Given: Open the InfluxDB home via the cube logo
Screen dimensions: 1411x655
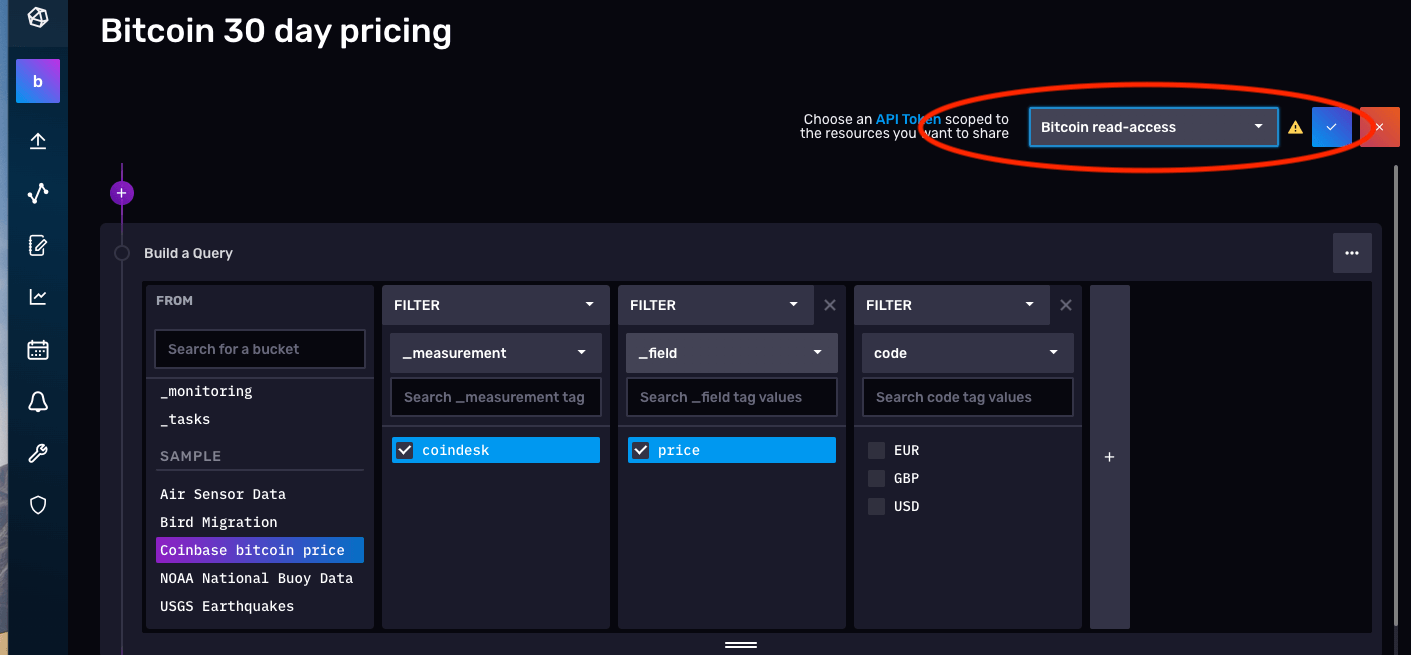Looking at the screenshot, I should 37,17.
